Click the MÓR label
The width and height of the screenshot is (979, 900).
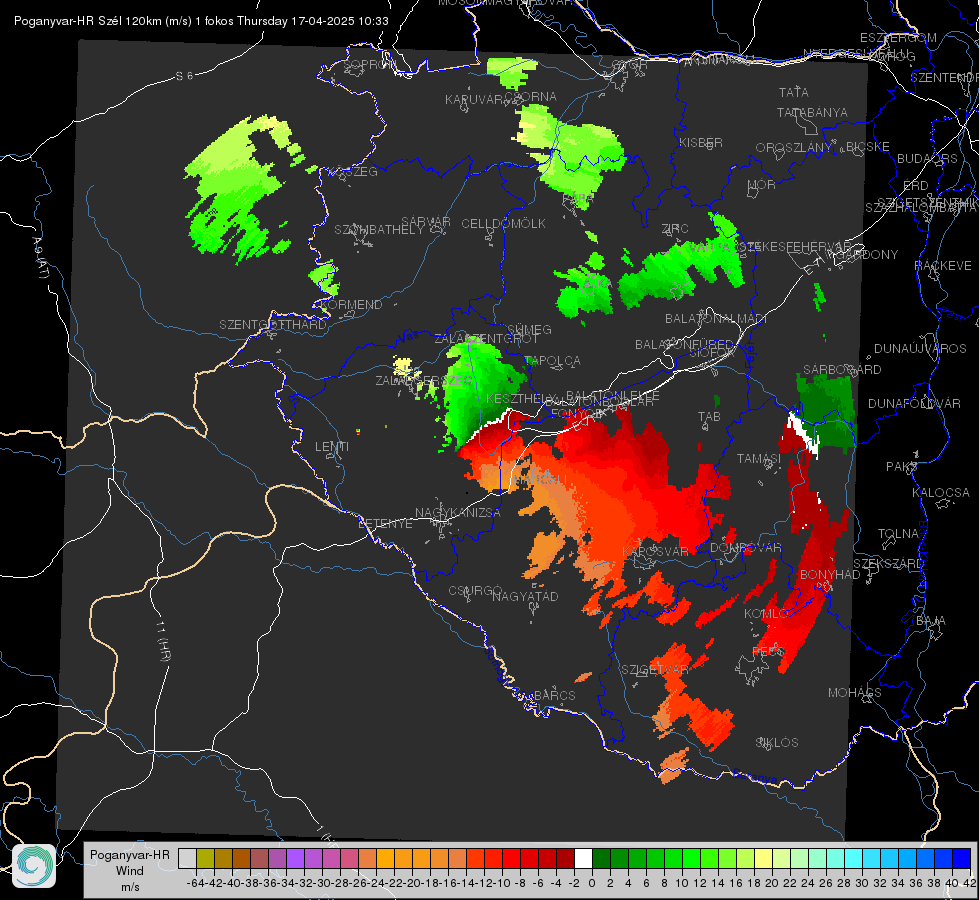pyautogui.click(x=762, y=185)
